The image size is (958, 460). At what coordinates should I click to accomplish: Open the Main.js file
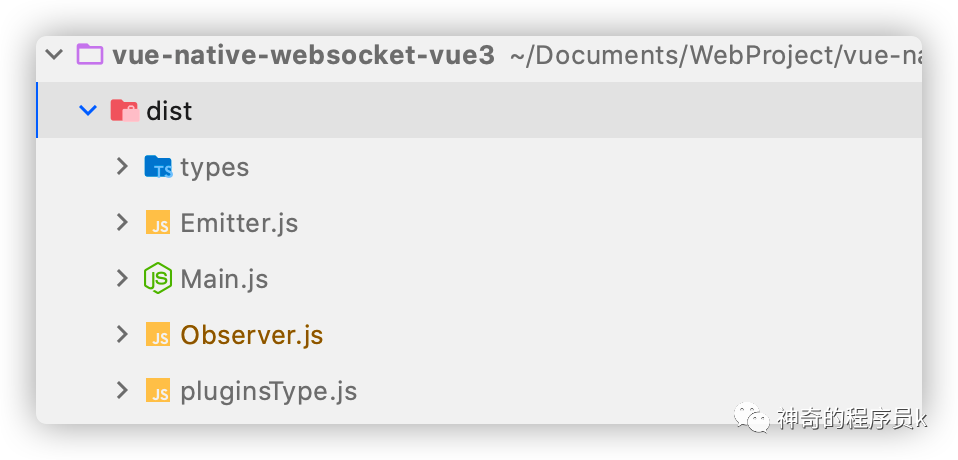click(x=224, y=279)
